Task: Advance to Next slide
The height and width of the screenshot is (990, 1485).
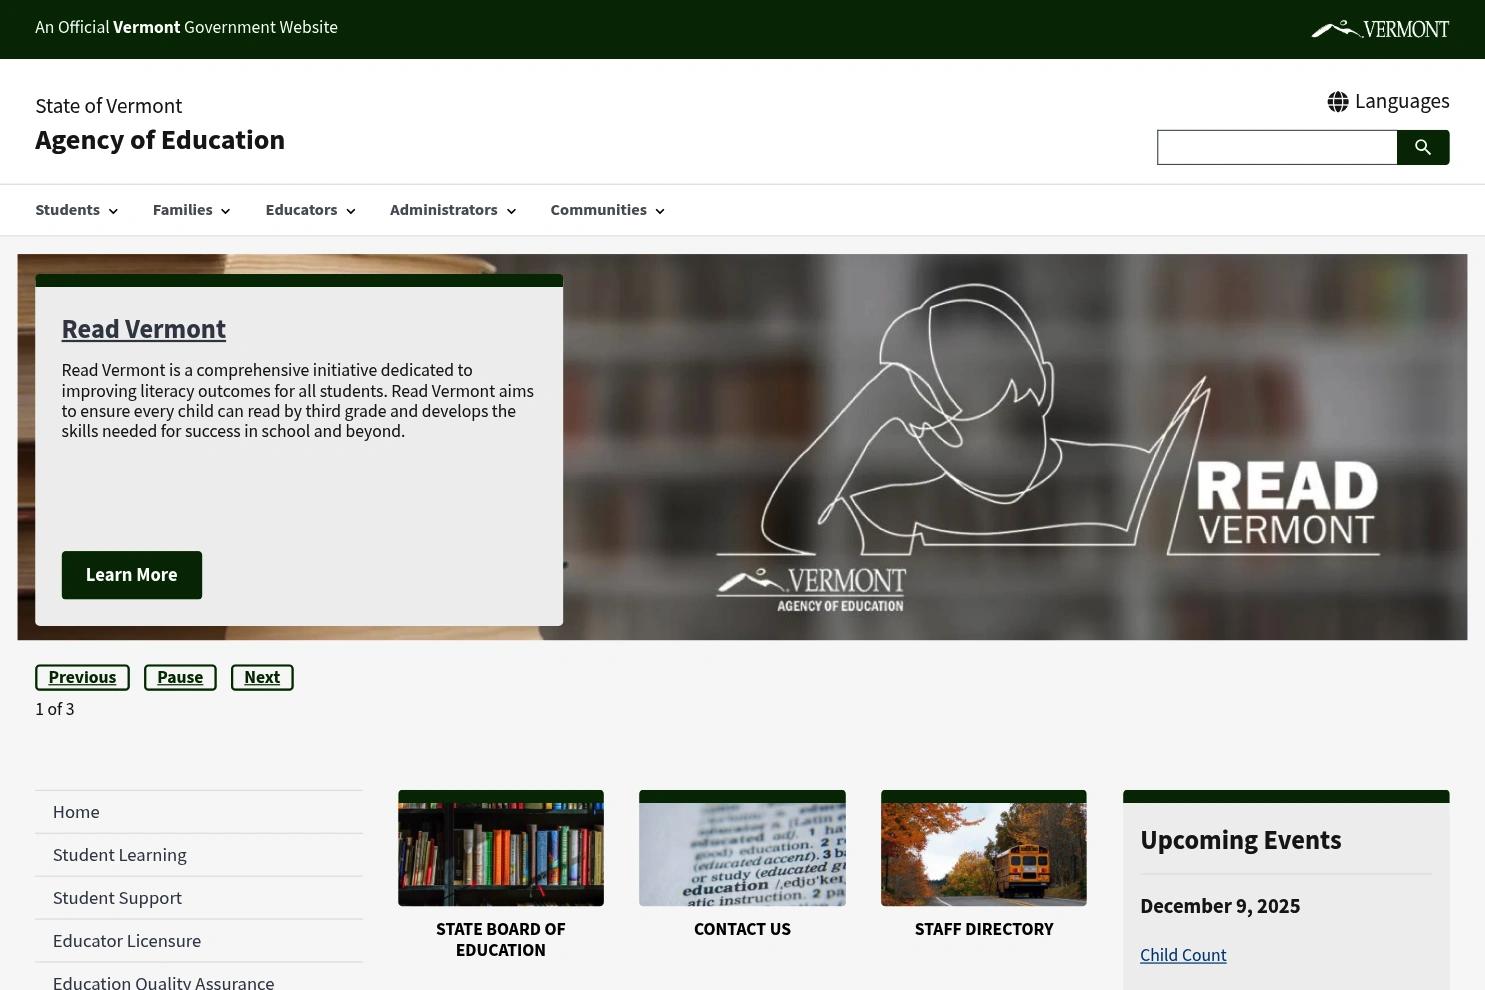Action: click(x=262, y=677)
